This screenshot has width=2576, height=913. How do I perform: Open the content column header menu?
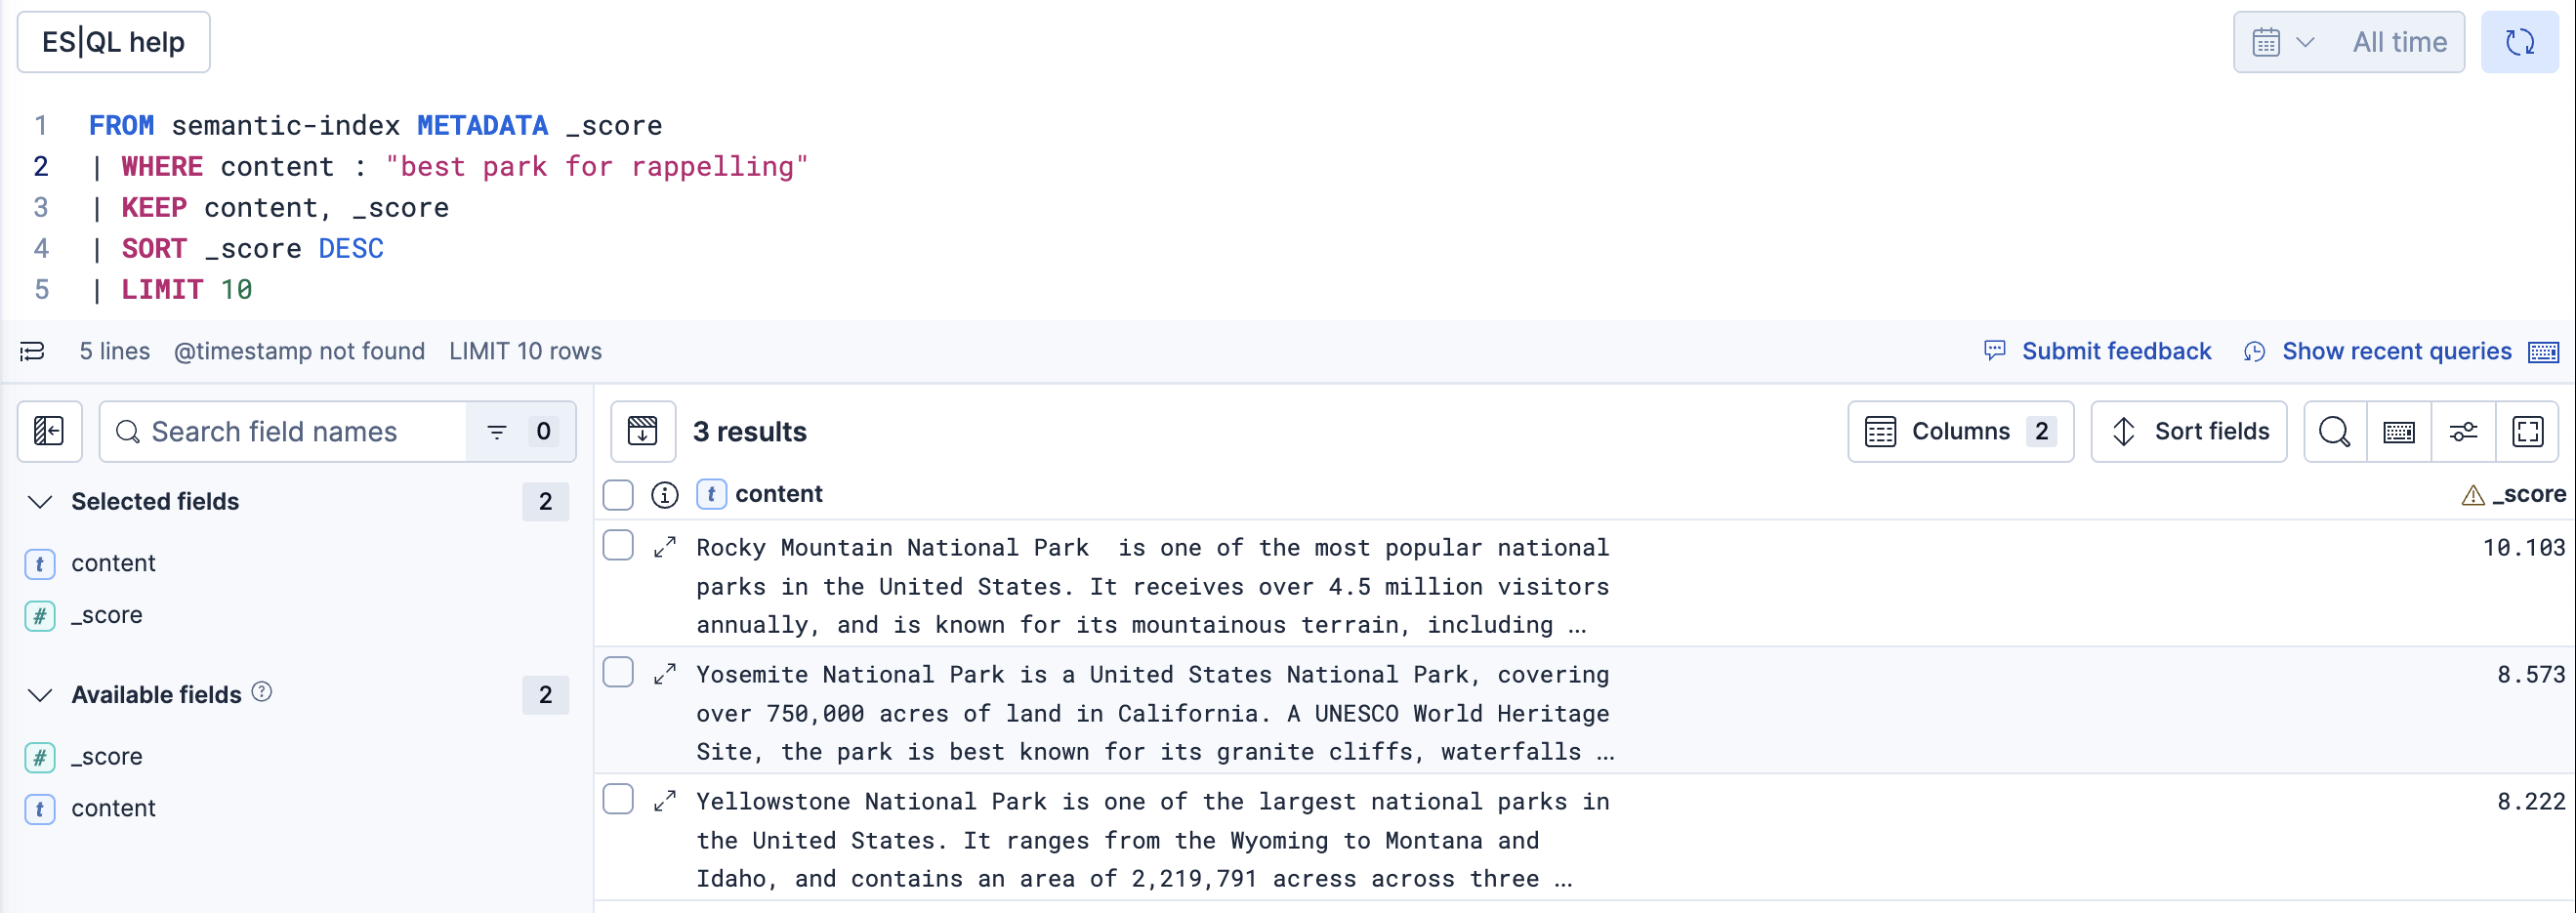click(x=778, y=493)
